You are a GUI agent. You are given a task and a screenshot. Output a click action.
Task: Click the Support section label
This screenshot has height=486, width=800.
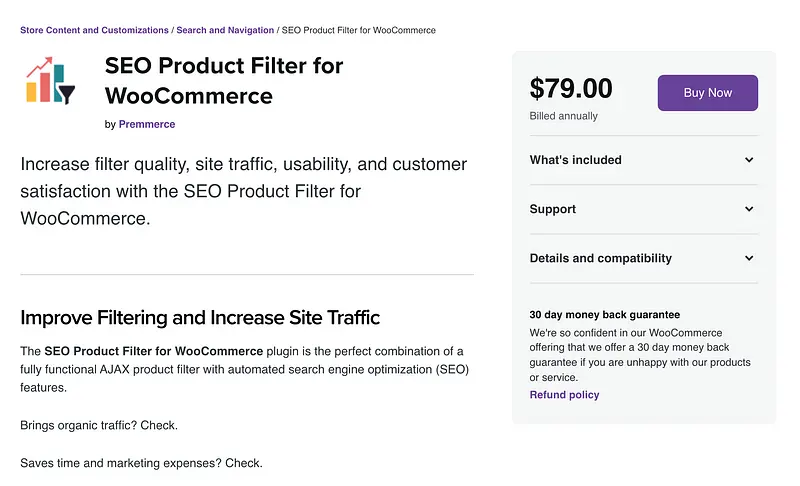(x=553, y=209)
